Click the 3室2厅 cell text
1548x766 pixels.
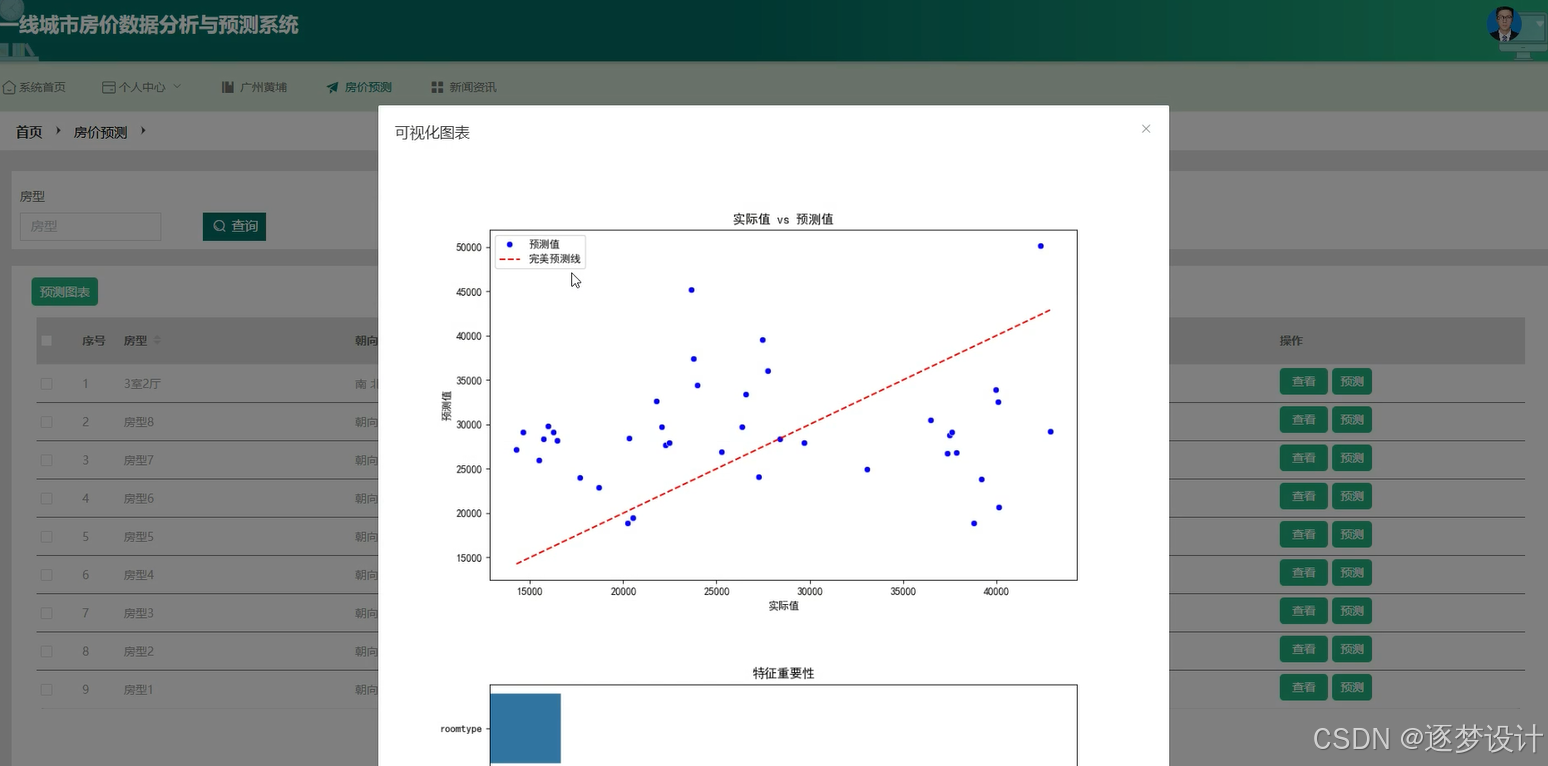pos(143,384)
